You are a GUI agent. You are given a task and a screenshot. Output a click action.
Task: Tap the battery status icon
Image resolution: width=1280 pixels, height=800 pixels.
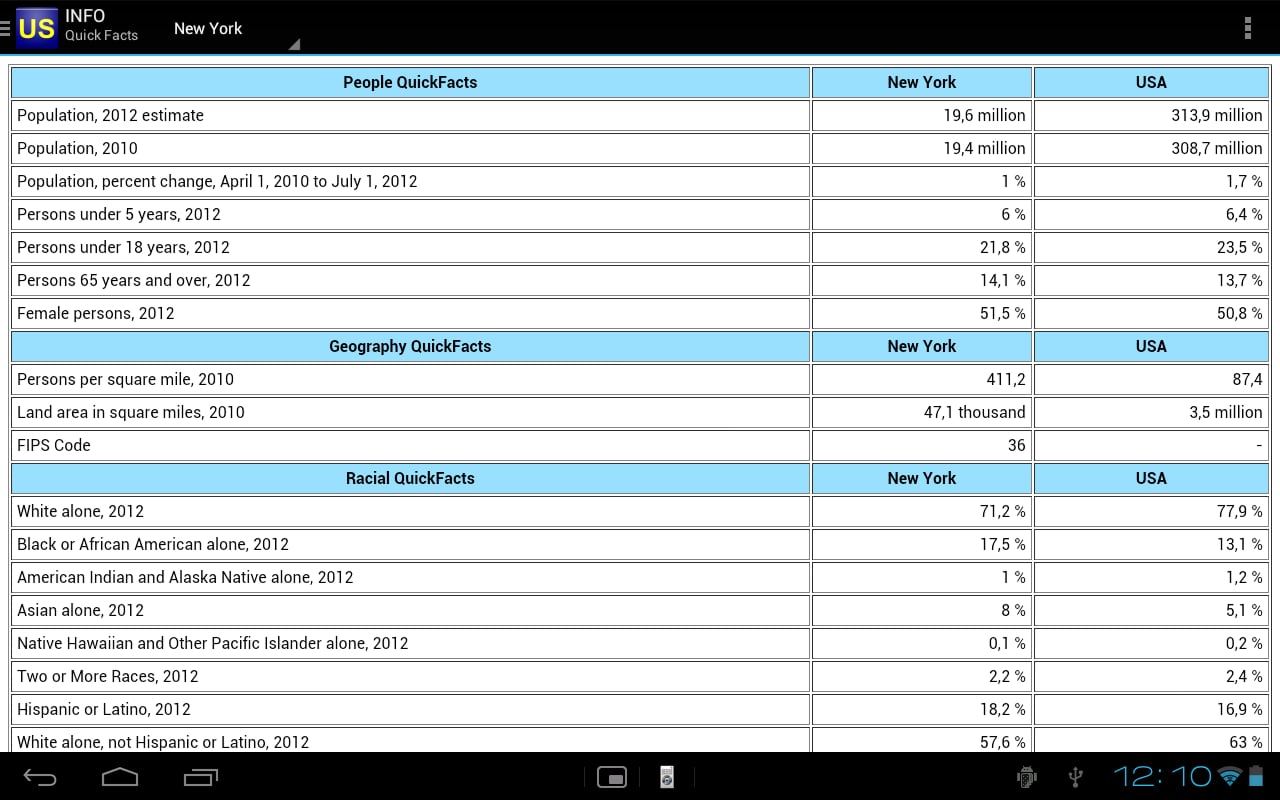point(1256,776)
